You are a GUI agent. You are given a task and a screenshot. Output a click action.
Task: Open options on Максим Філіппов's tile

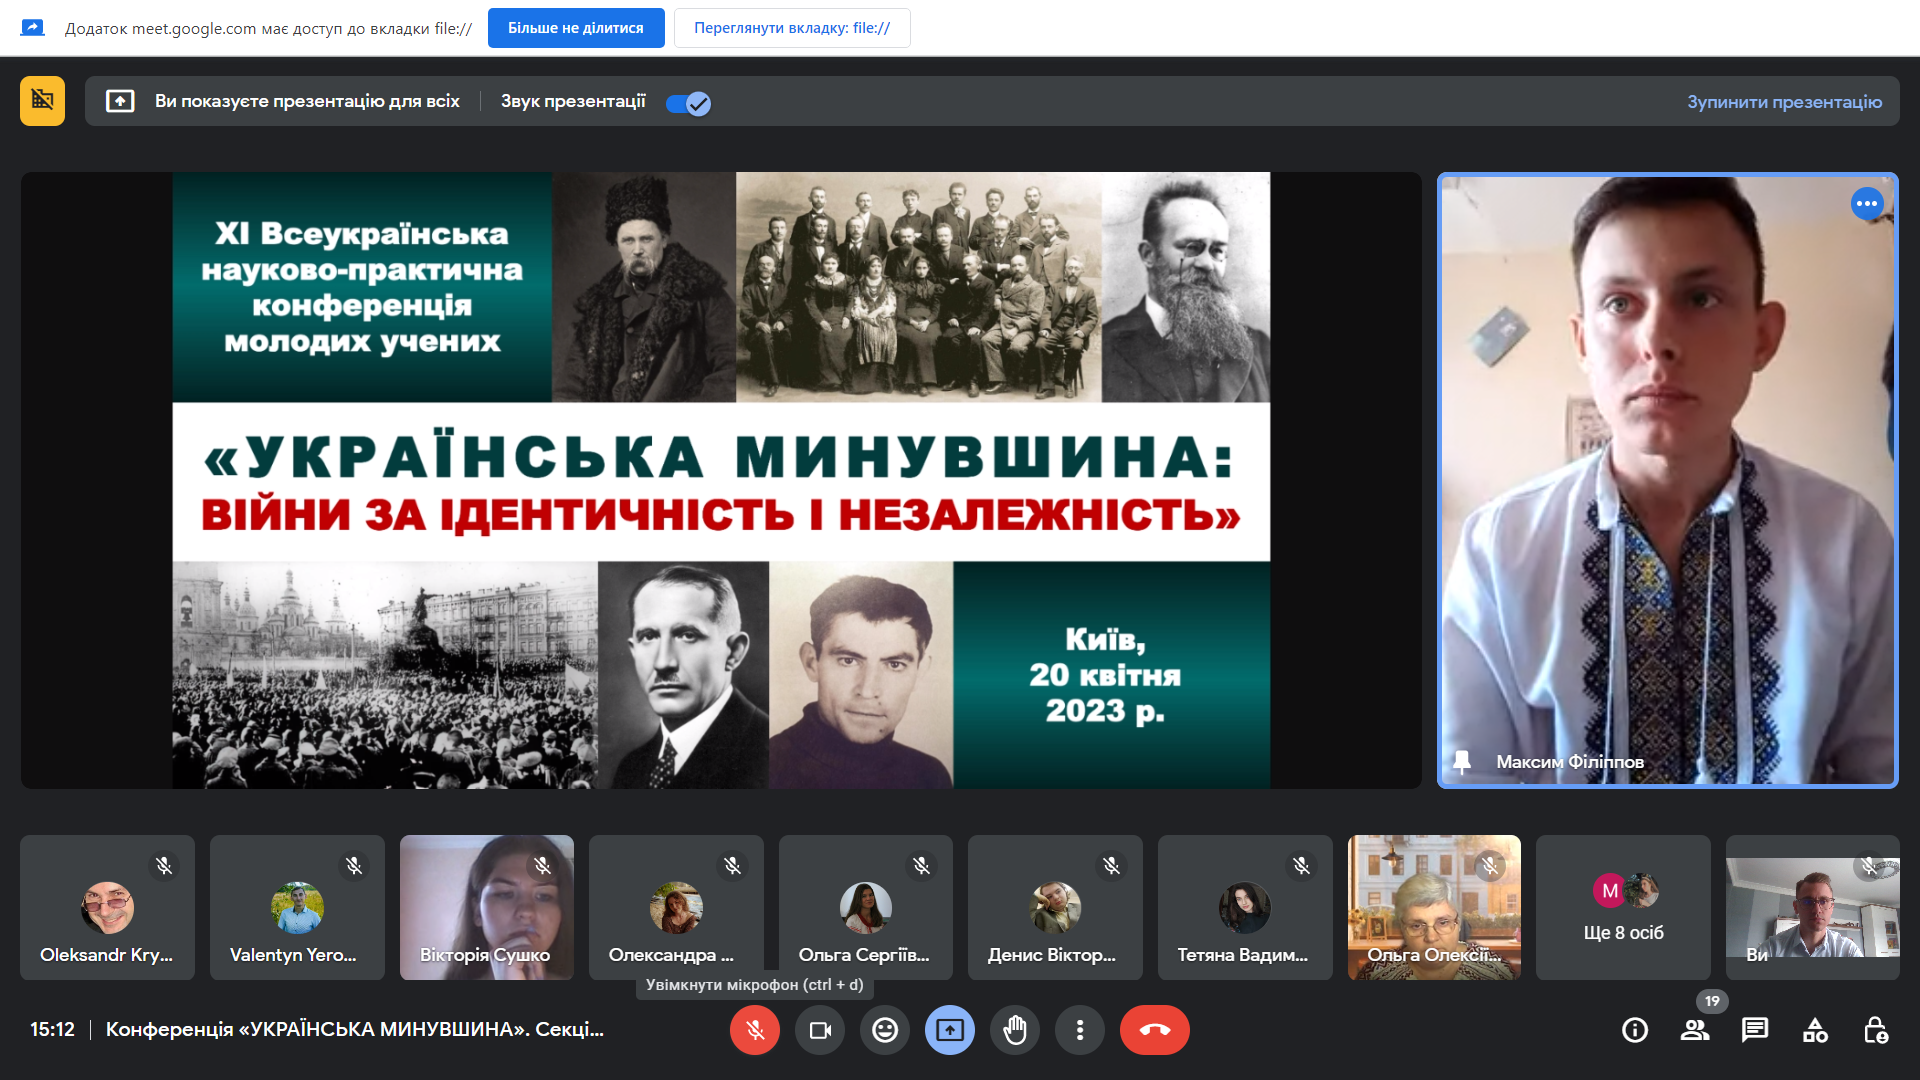tap(1867, 204)
